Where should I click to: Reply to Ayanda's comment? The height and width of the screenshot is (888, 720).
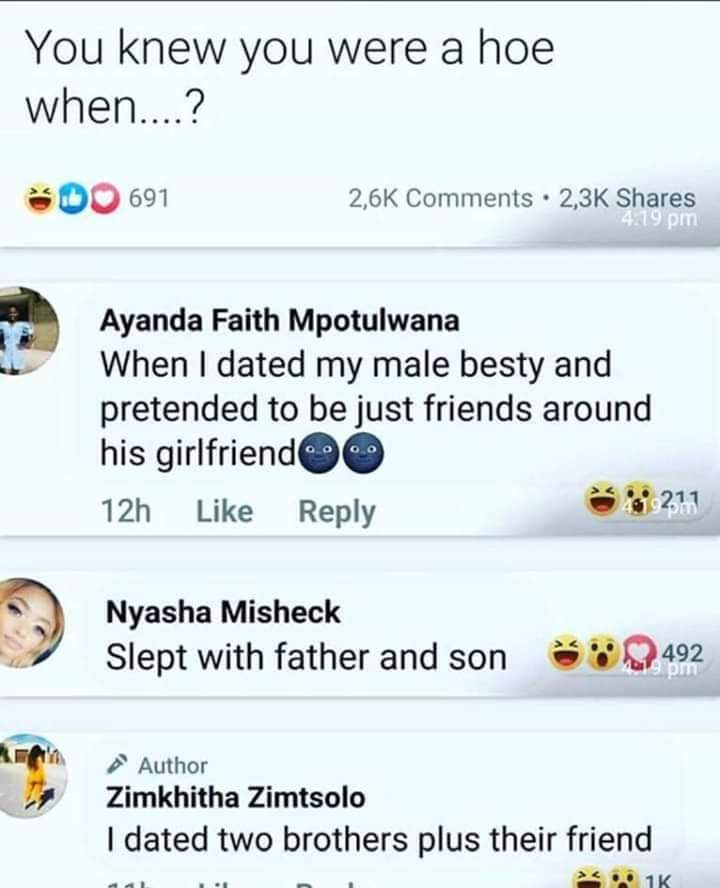pyautogui.click(x=337, y=512)
